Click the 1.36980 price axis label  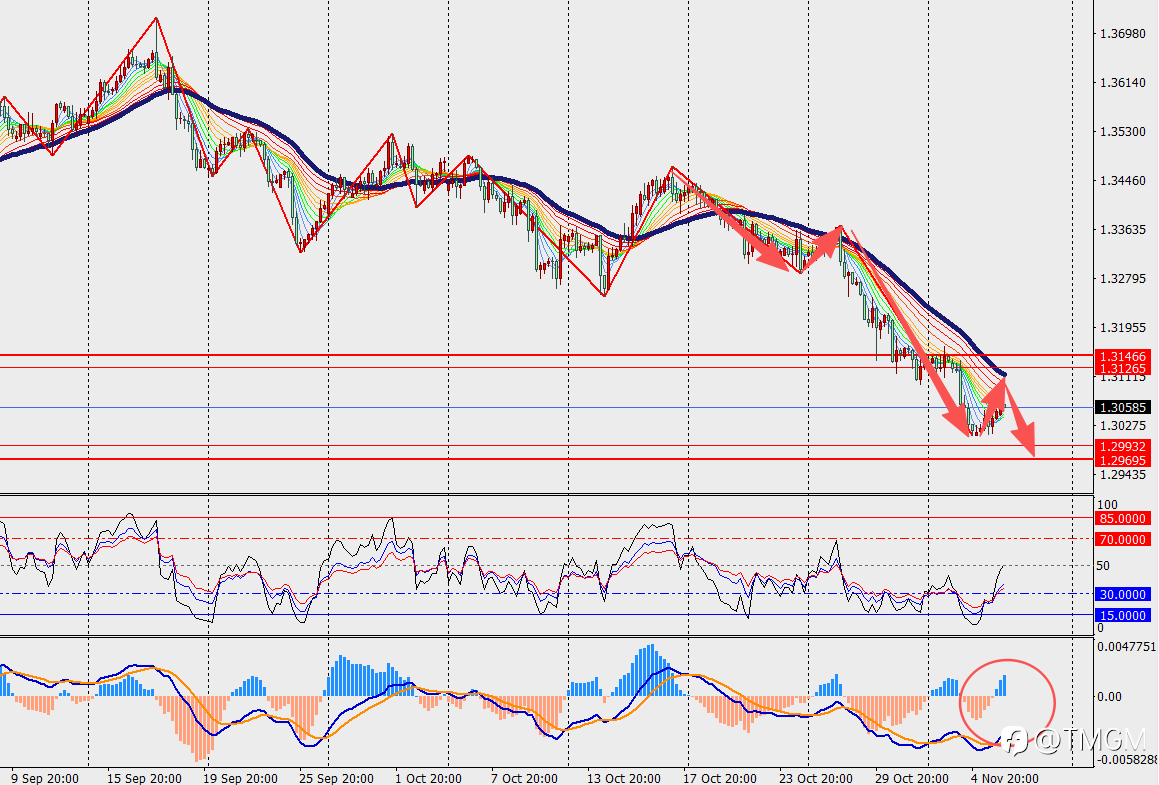click(1123, 33)
